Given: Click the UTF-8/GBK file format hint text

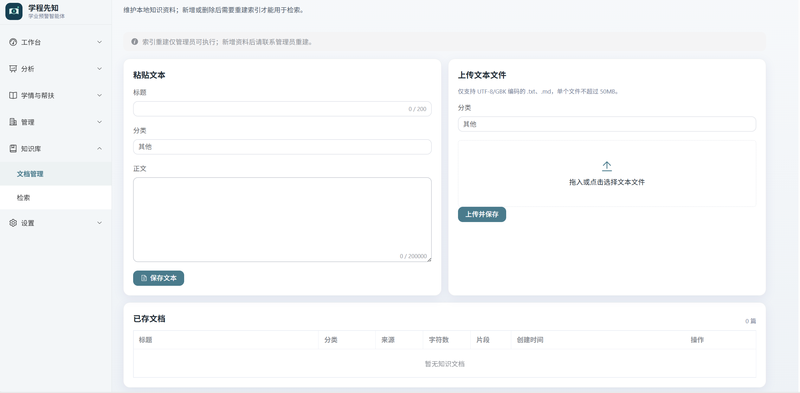Looking at the screenshot, I should [538, 92].
